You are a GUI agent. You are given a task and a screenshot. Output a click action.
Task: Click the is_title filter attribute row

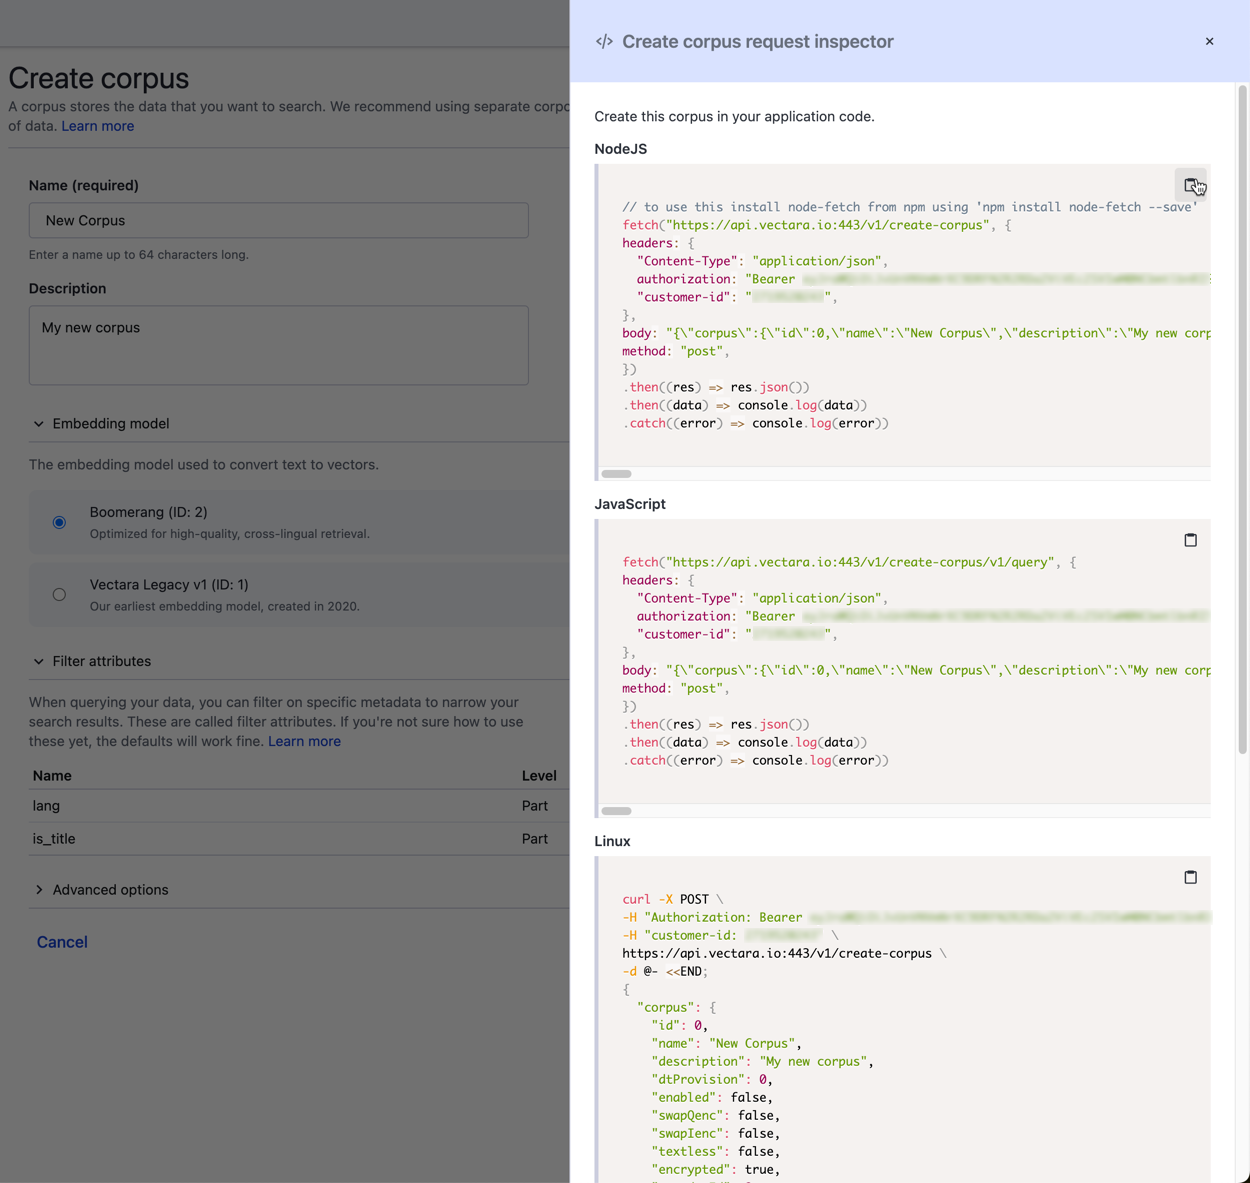pyautogui.click(x=200, y=838)
